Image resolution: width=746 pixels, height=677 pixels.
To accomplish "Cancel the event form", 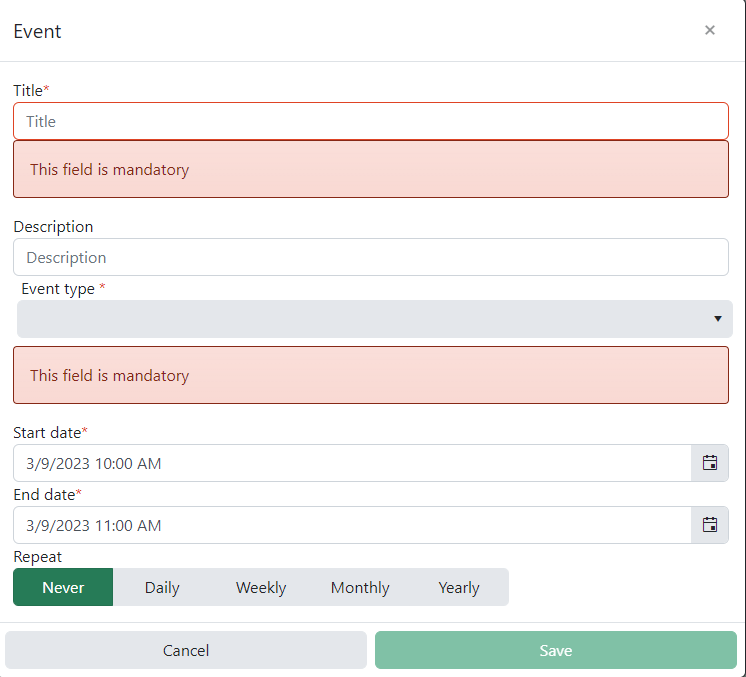I will pos(186,650).
